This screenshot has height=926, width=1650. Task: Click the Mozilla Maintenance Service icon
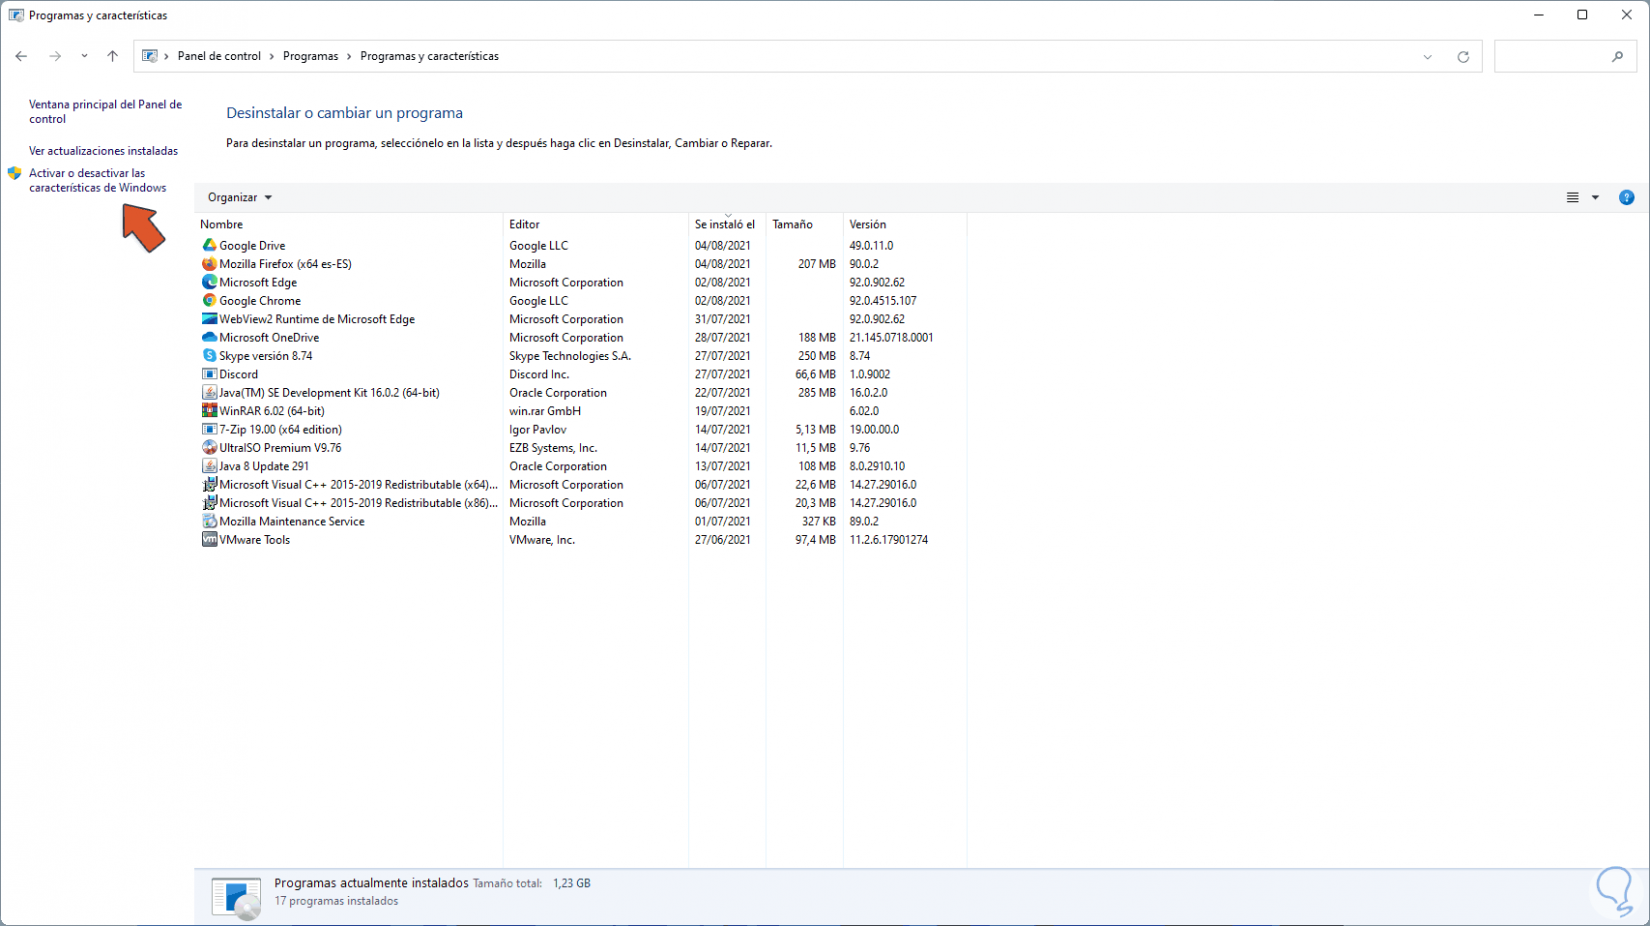point(209,521)
